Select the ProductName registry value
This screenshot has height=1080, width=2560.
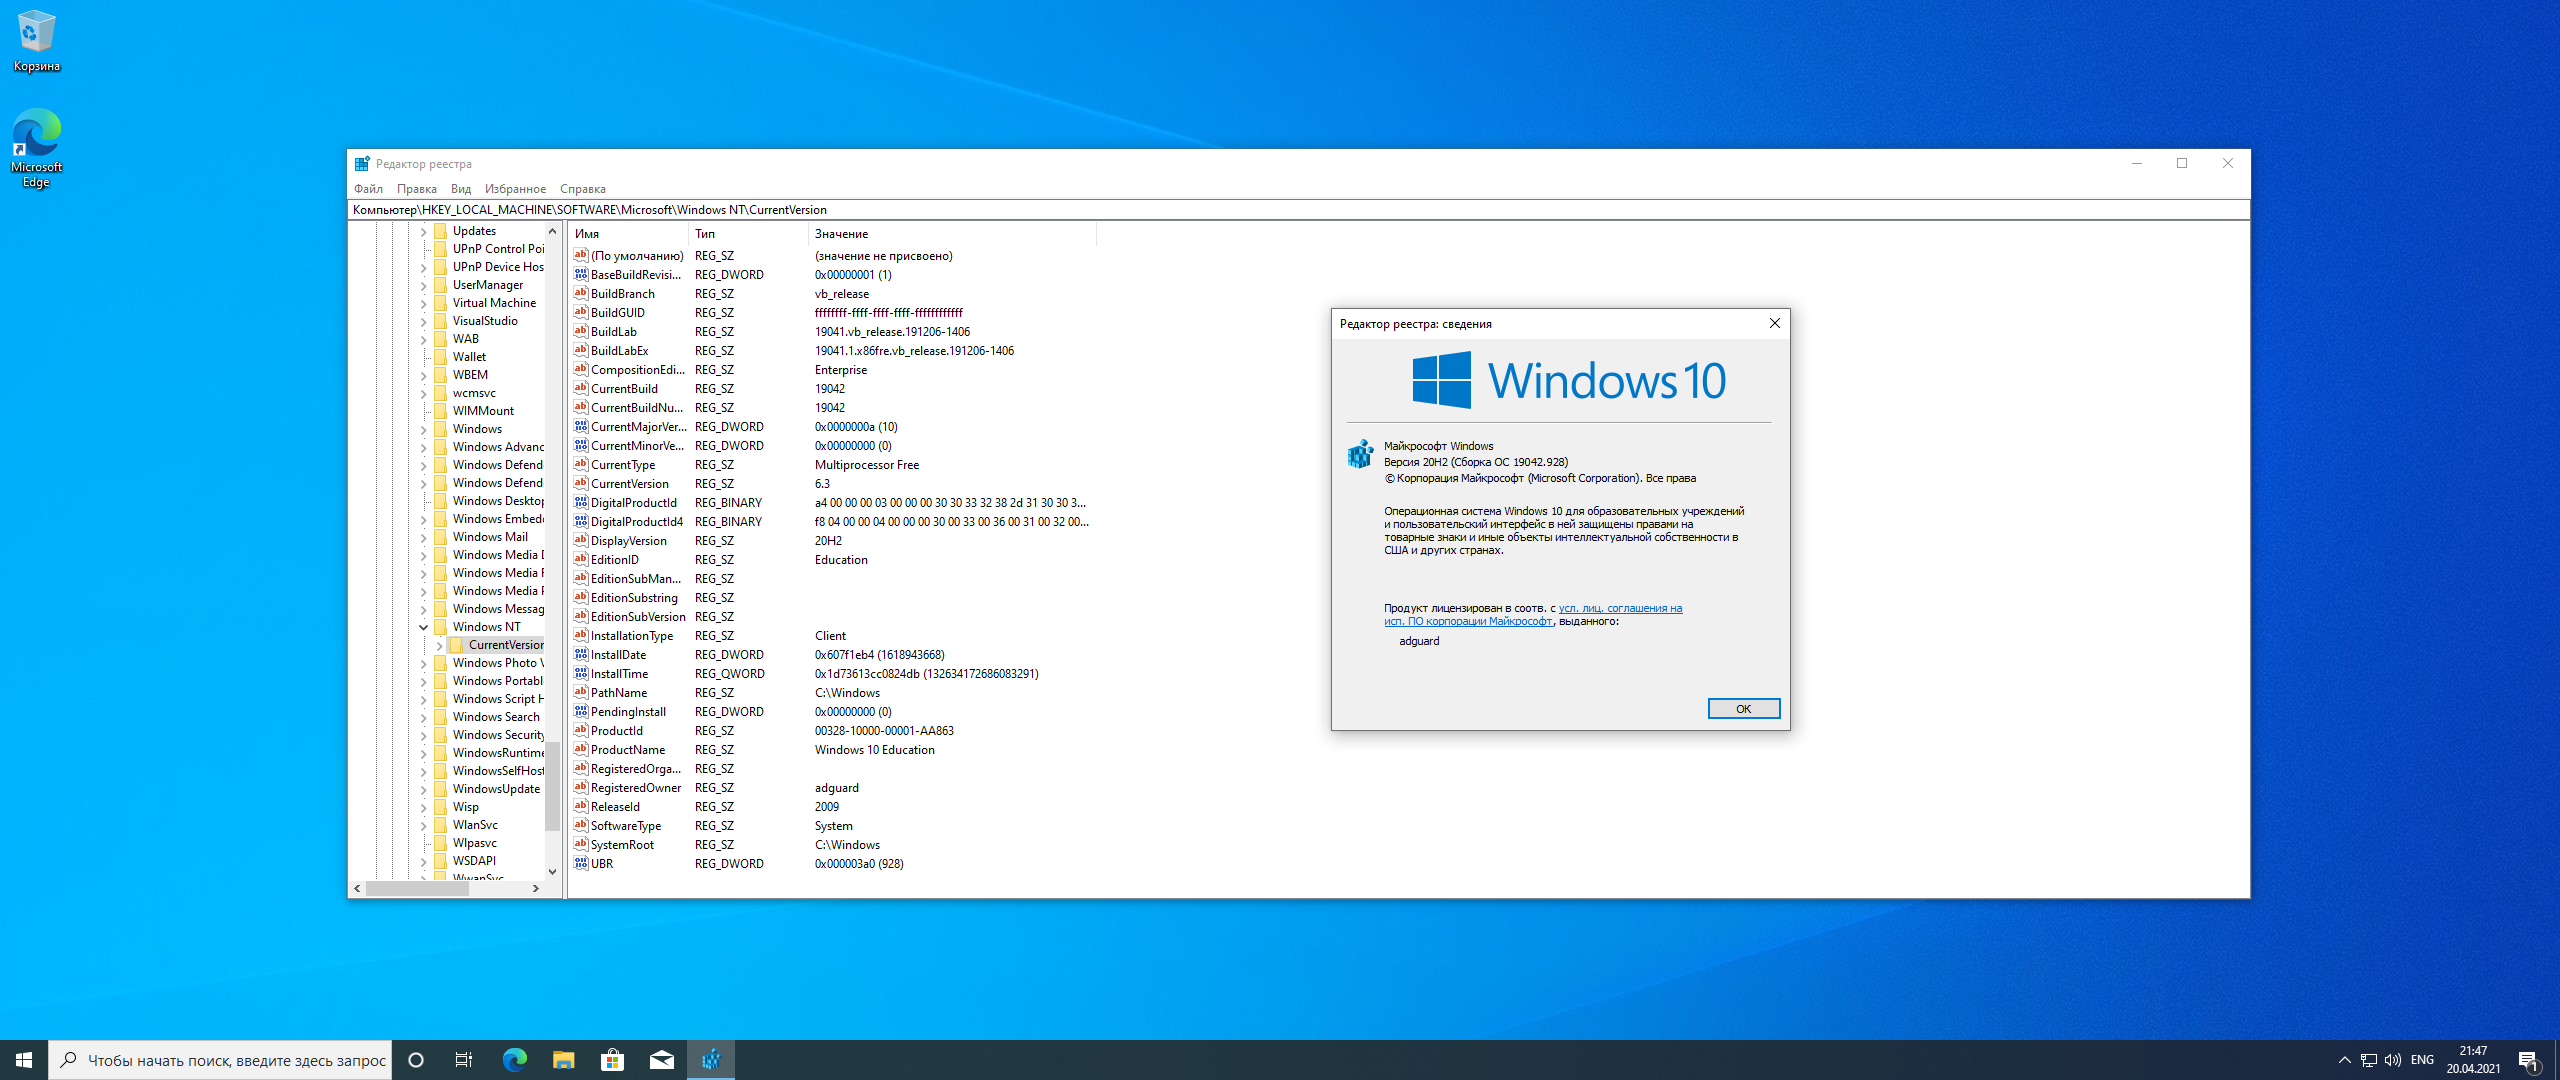point(627,750)
